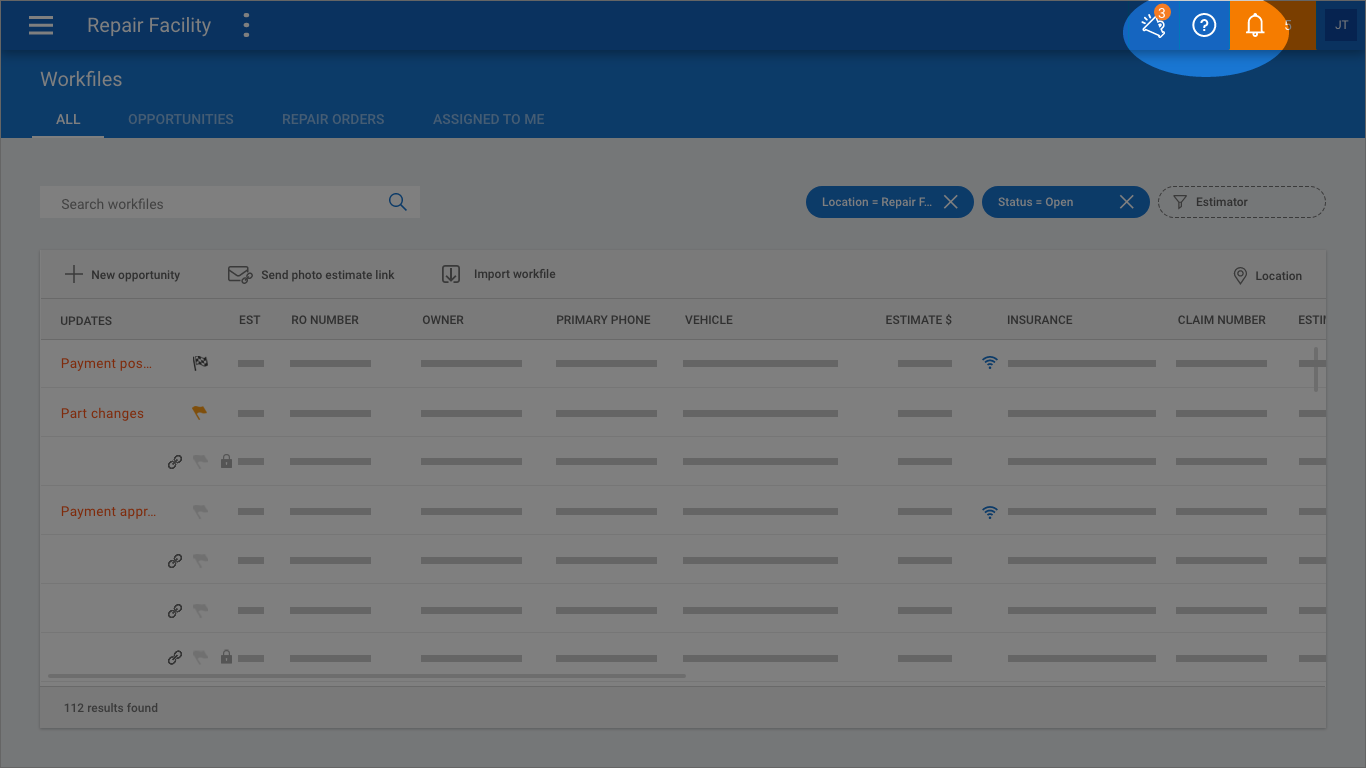
Task: Switch to the Repair Orders tab
Action: pyautogui.click(x=333, y=119)
